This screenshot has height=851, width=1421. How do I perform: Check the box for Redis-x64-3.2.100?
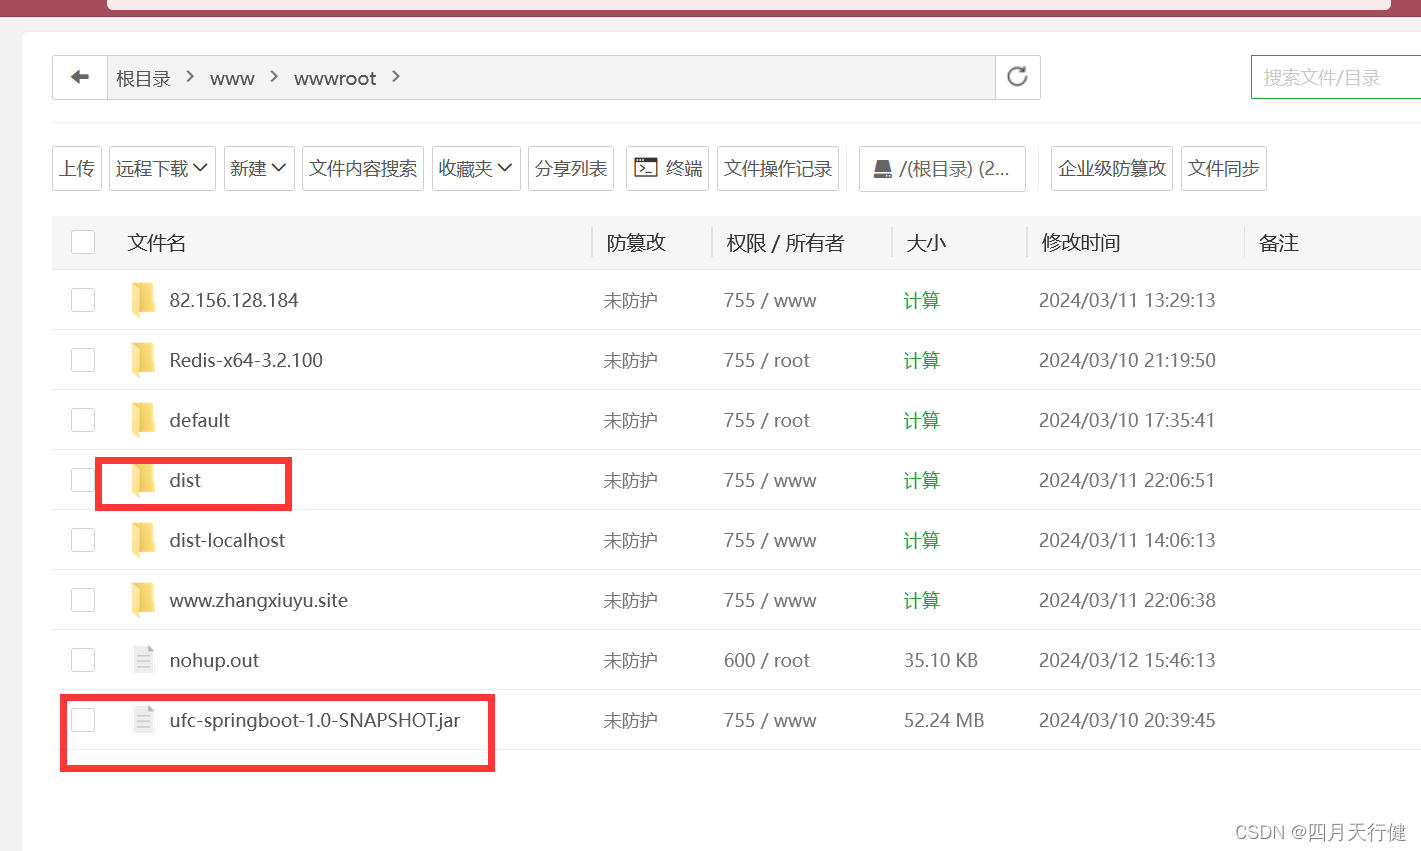click(83, 360)
